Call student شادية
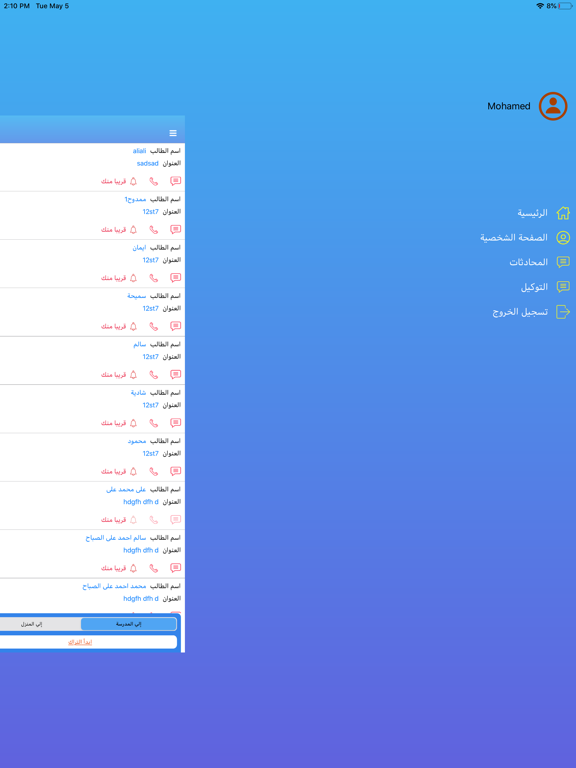The width and height of the screenshot is (576, 768). (x=154, y=423)
